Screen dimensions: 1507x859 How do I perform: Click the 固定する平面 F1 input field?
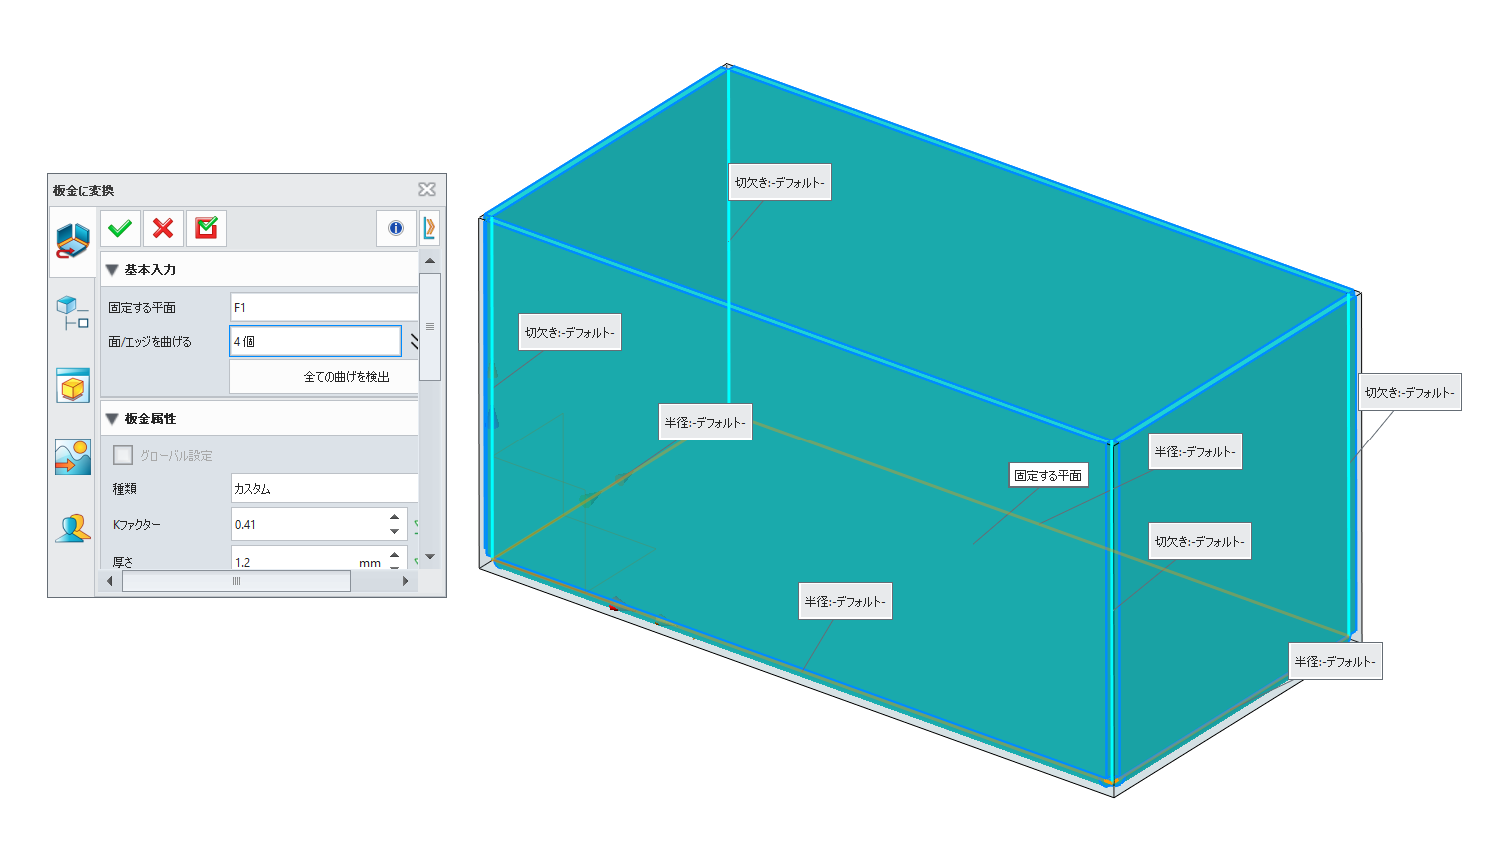click(323, 308)
